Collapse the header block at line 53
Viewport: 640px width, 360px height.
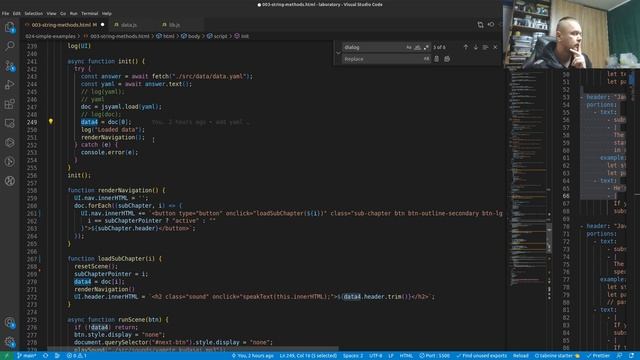[x=582, y=98]
